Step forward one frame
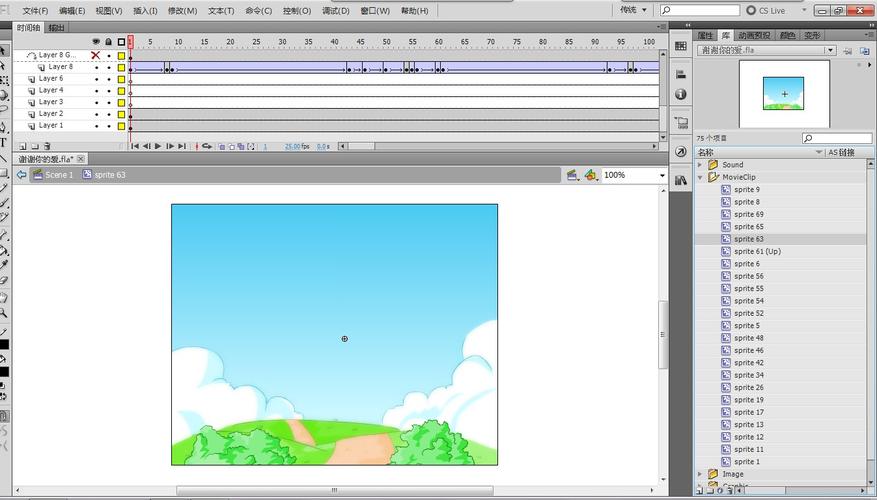This screenshot has width=877, height=500. 170,146
